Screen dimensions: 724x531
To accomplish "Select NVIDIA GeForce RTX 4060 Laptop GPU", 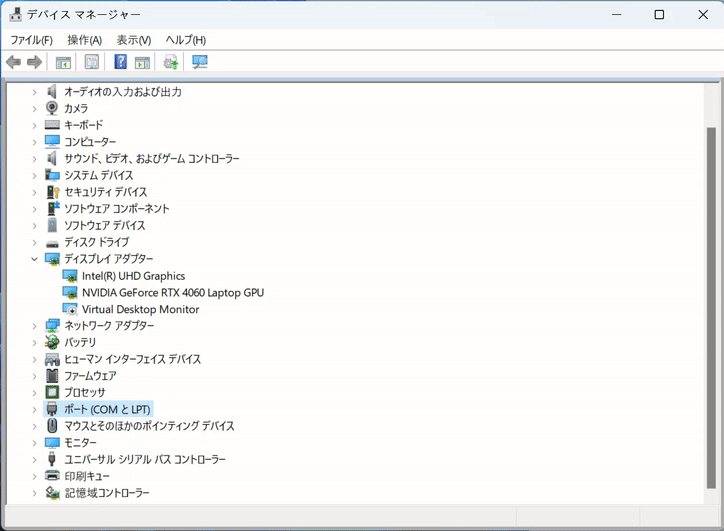I will 173,292.
